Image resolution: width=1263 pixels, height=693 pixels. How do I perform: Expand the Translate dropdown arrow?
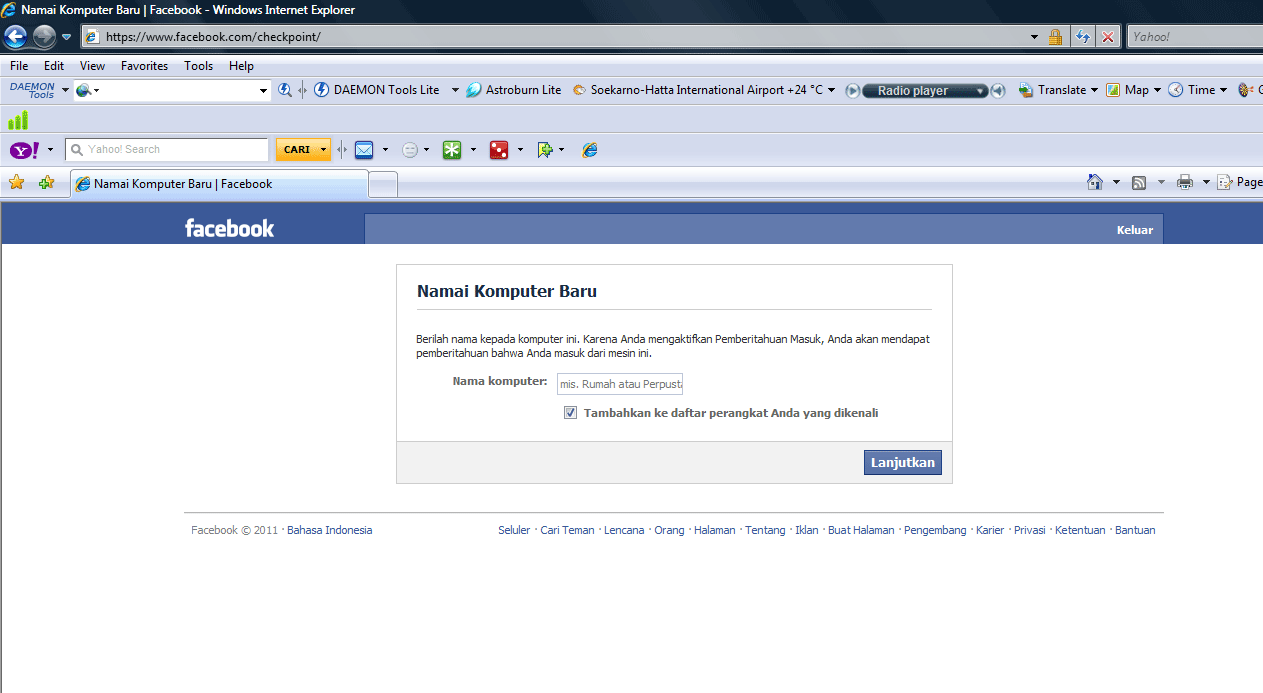click(x=1094, y=90)
